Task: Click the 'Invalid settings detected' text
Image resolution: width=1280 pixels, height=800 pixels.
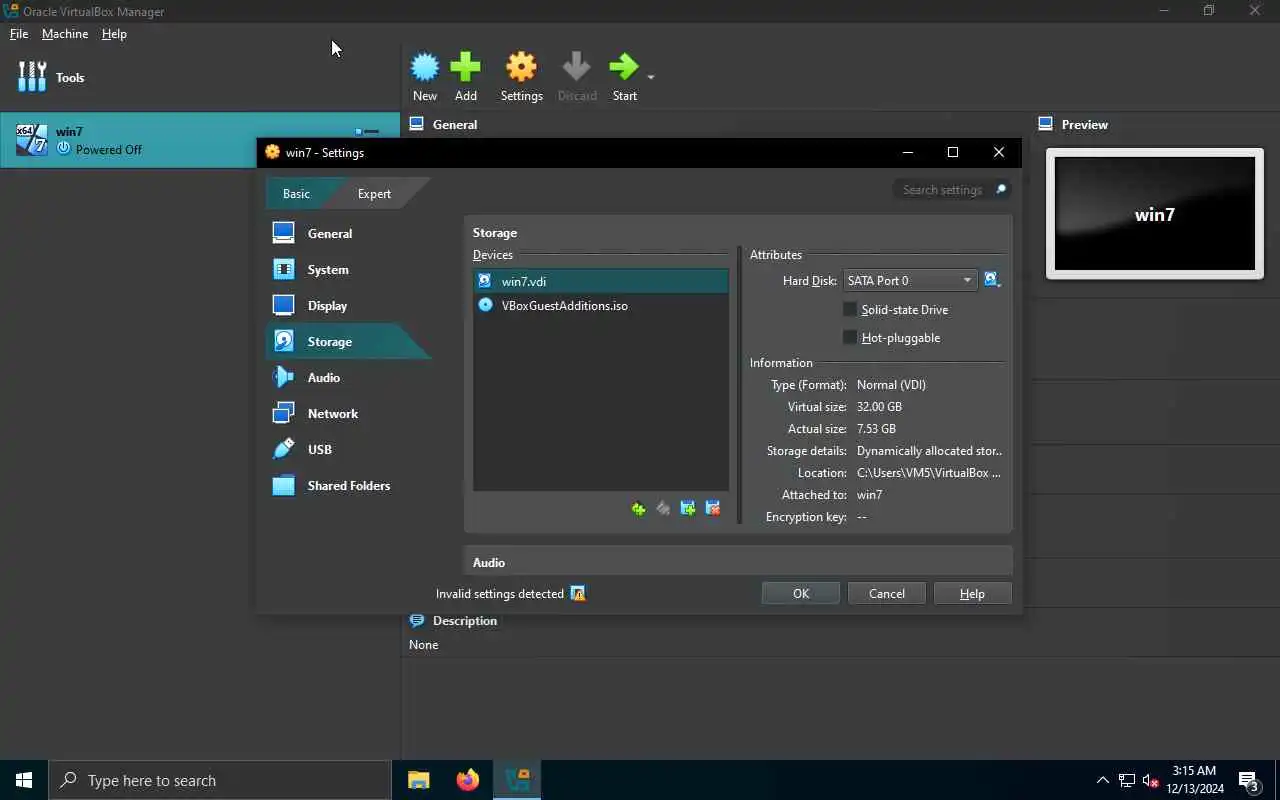Action: [500, 593]
